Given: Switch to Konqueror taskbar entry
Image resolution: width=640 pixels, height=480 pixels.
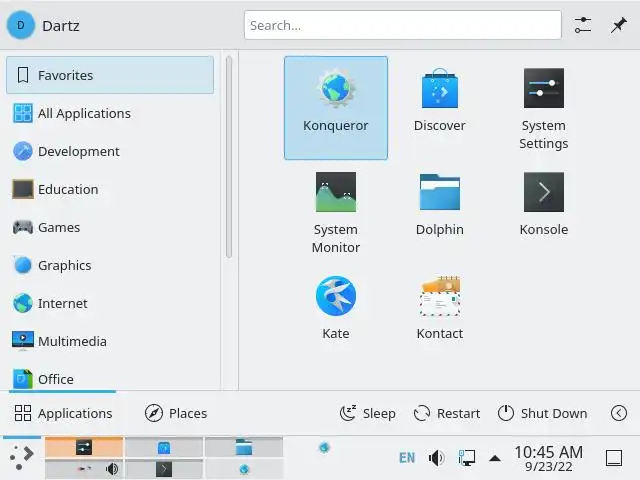Looking at the screenshot, I should (244, 469).
